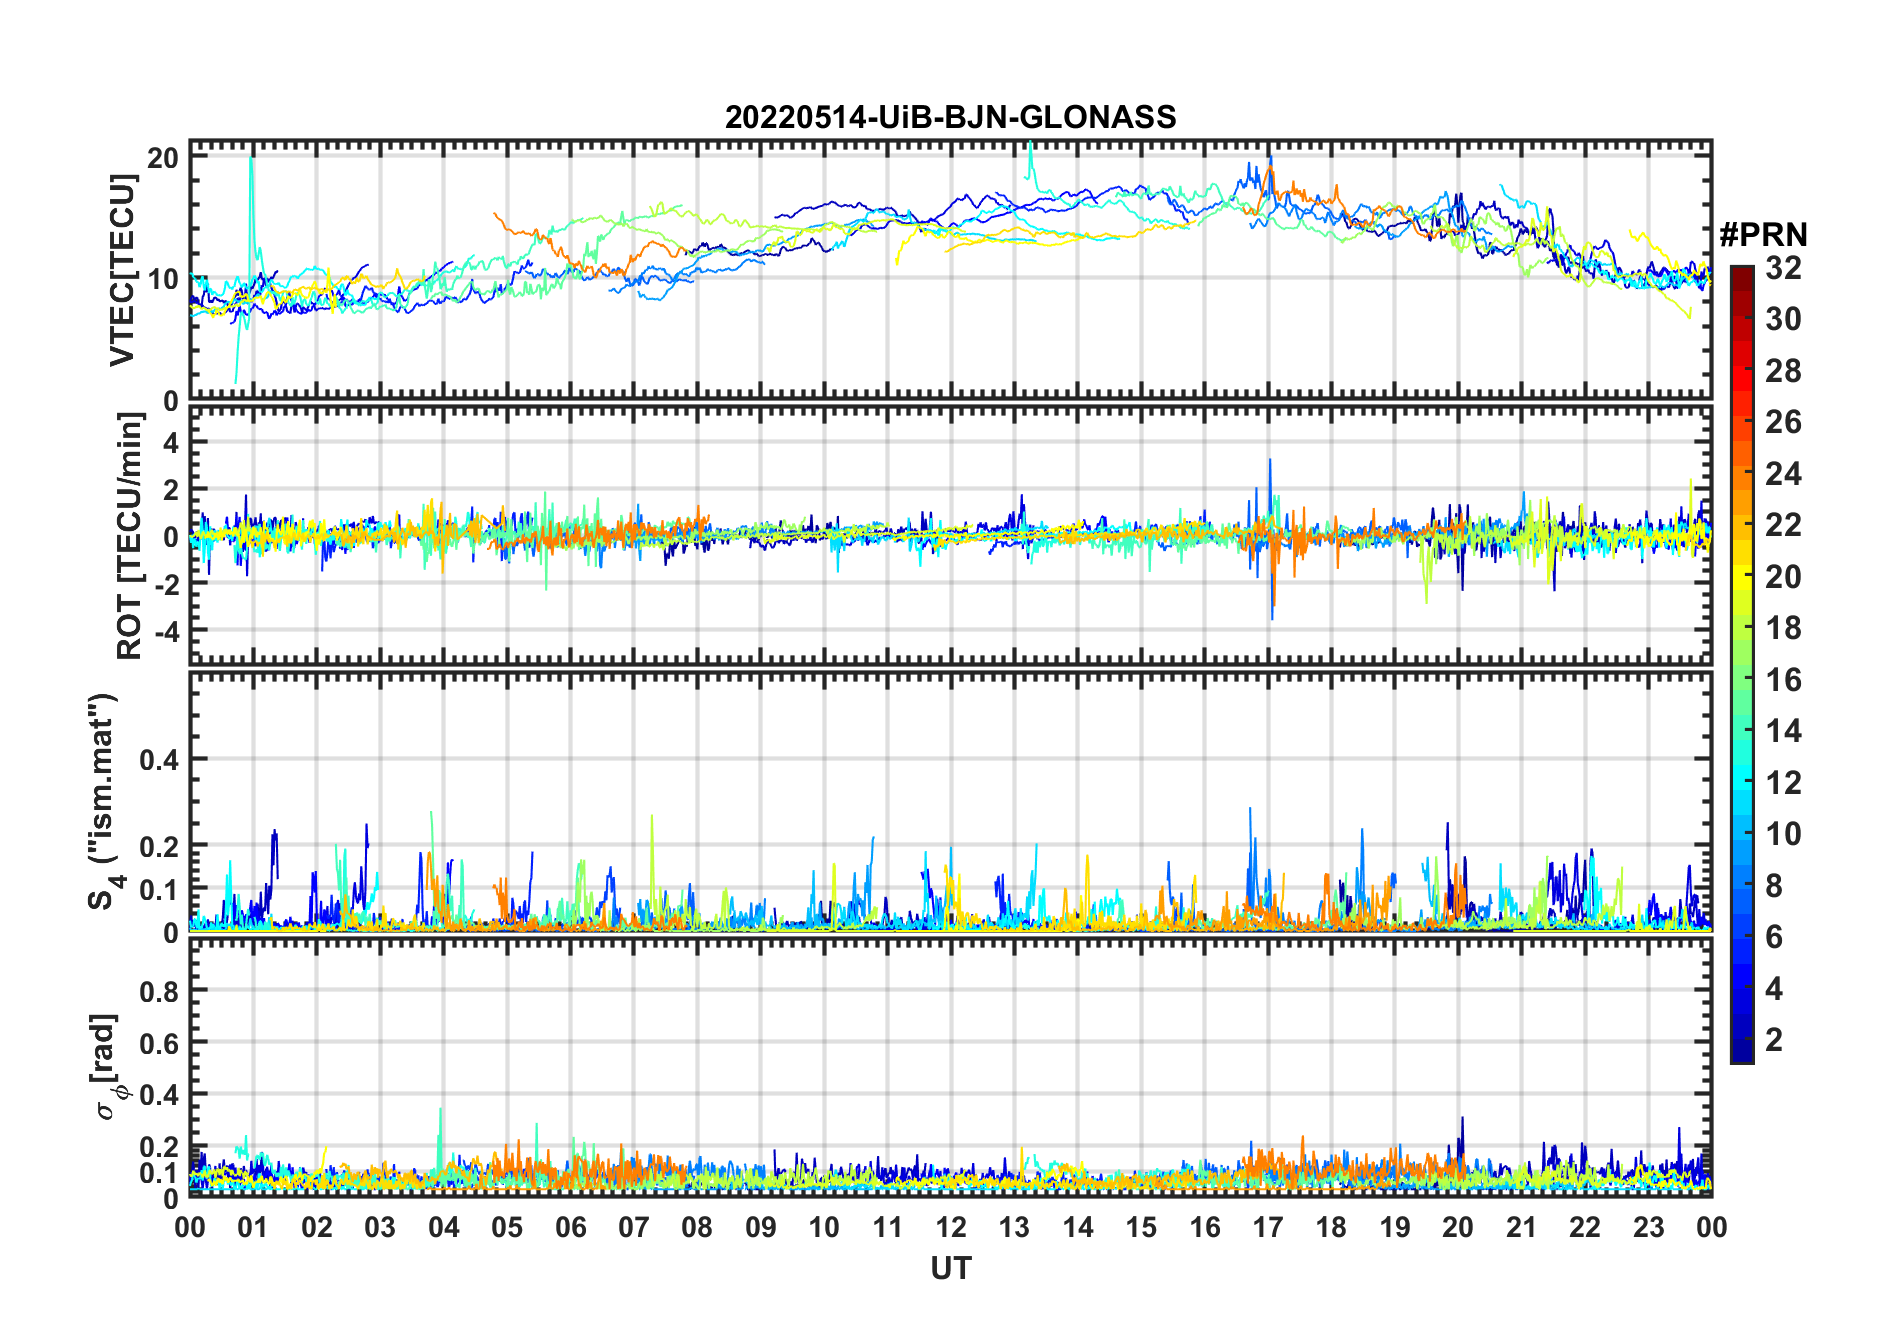Click the x-axis tick label 21

coord(1522,1227)
